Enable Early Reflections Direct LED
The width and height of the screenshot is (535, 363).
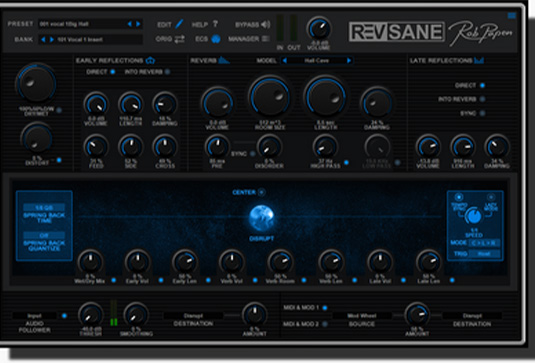click(113, 72)
